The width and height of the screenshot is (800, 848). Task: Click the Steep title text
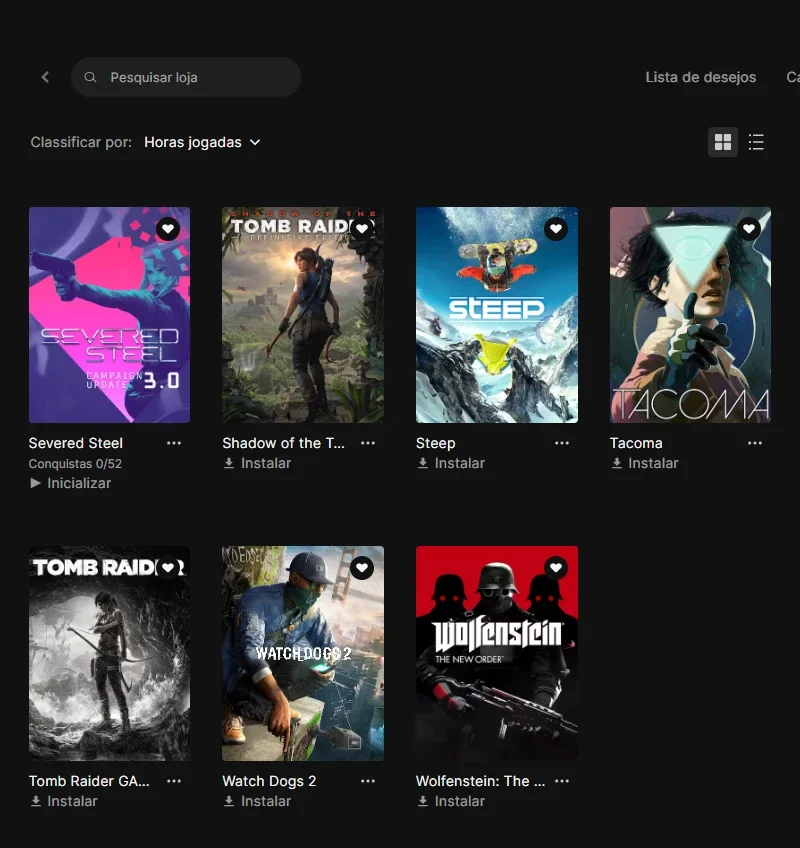click(x=435, y=443)
